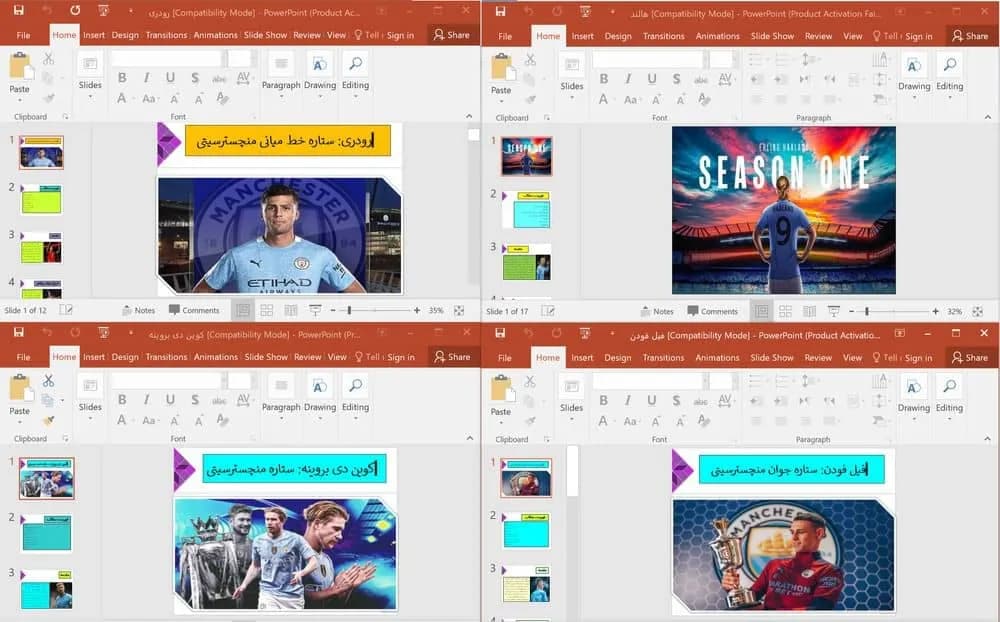Switch to Transitions tab in De Bruyne window
This screenshot has height=622, width=1000.
[x=166, y=357]
